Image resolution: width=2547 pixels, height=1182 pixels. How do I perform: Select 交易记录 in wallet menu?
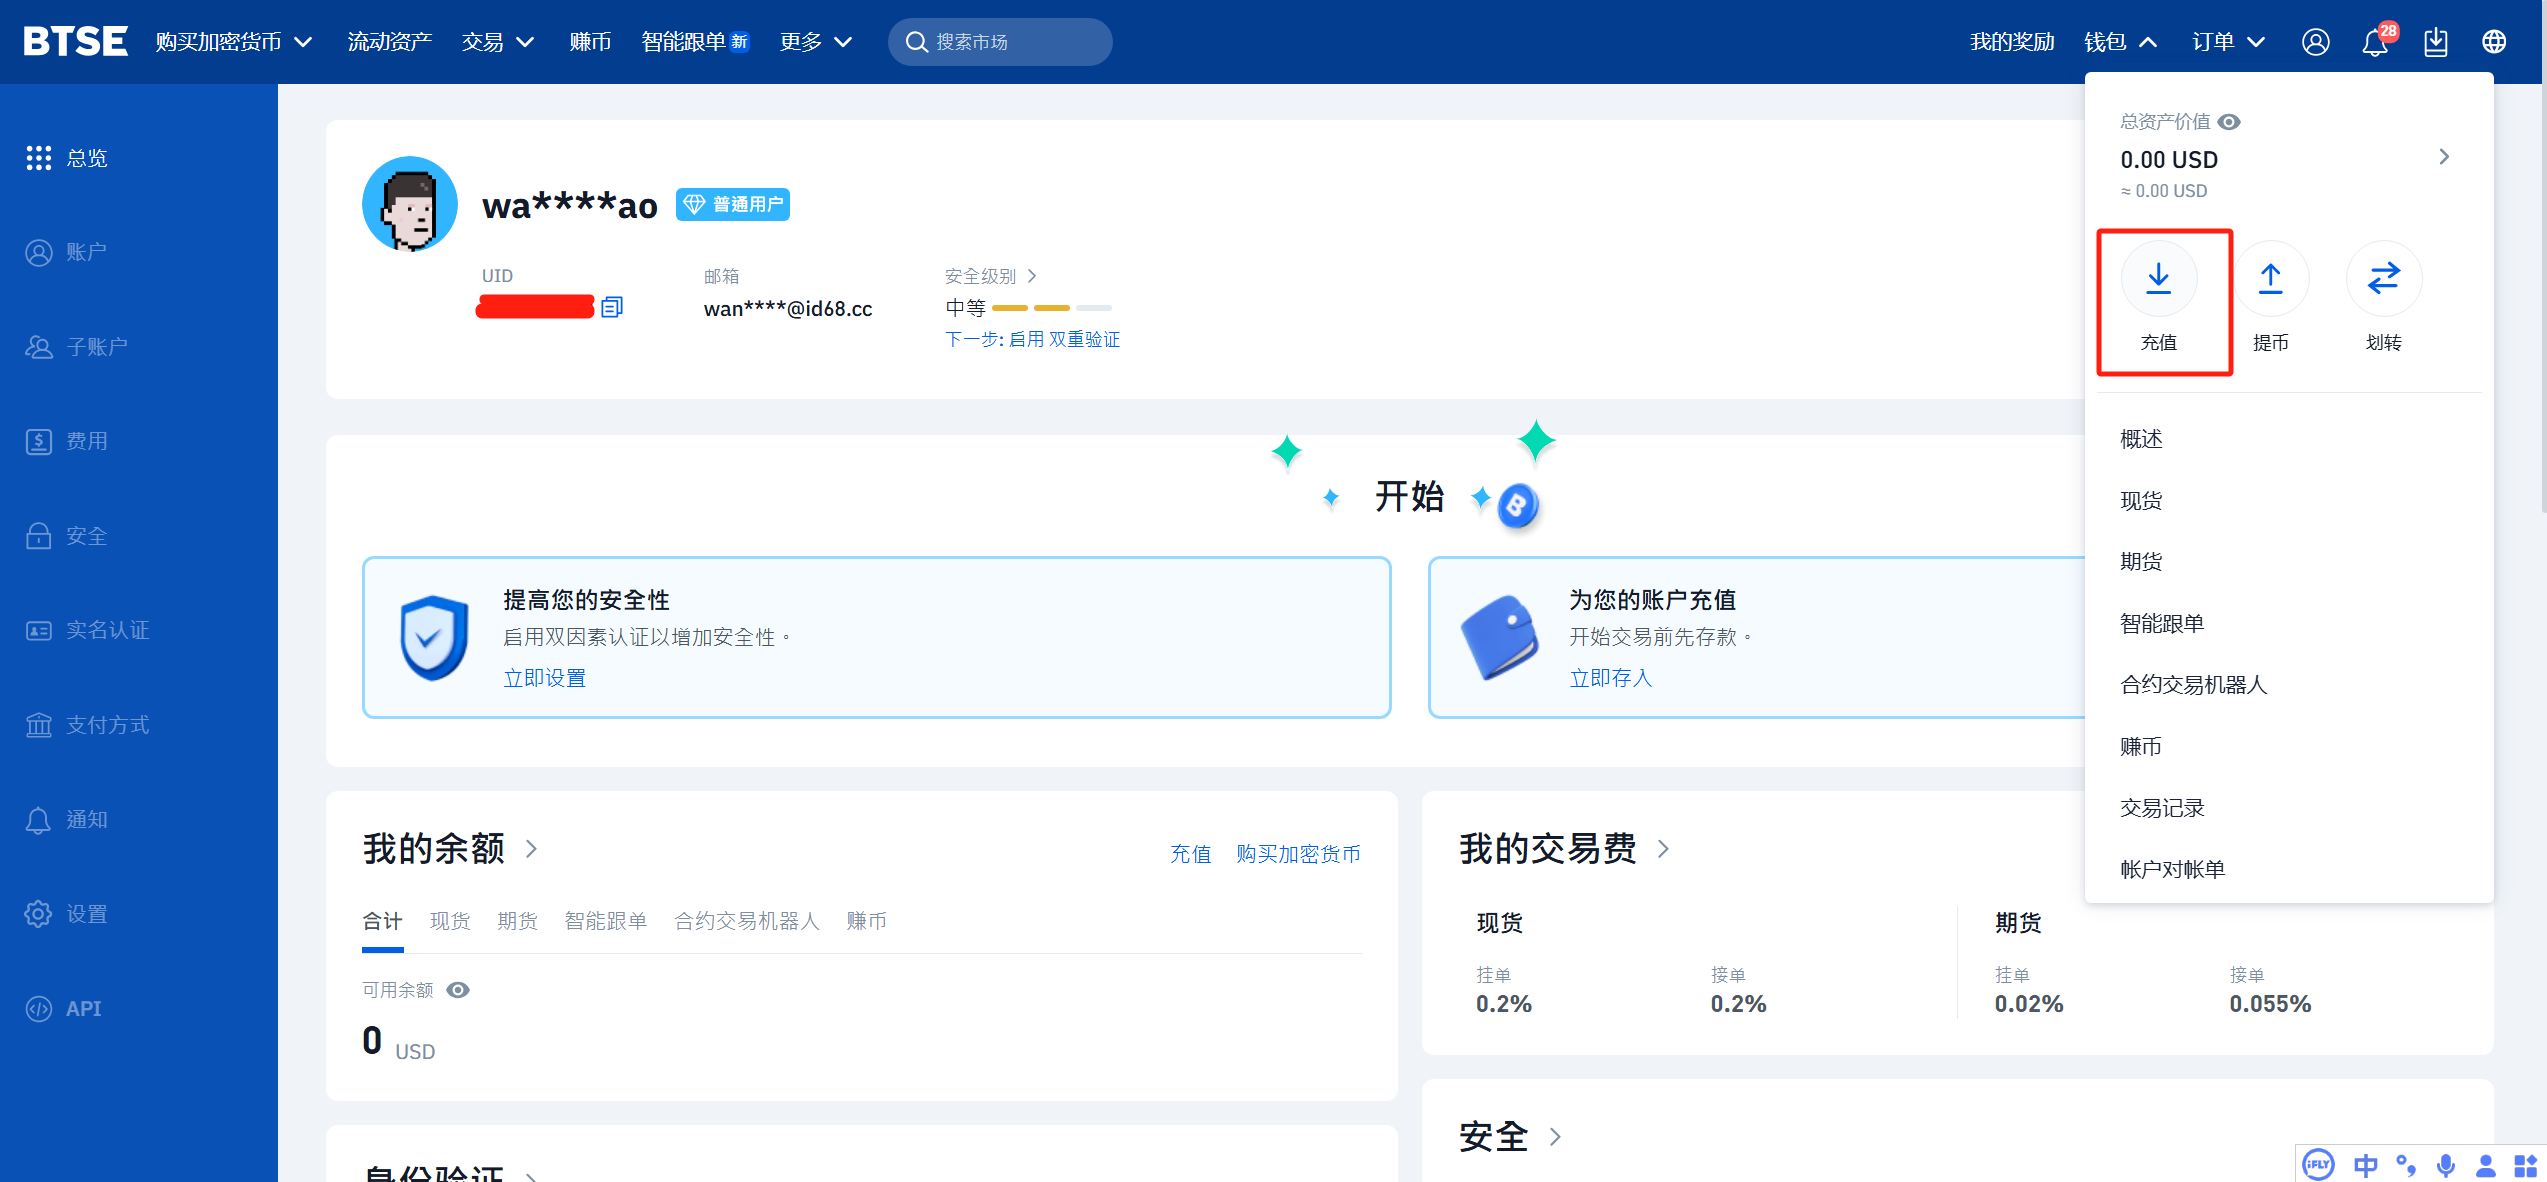2162,808
